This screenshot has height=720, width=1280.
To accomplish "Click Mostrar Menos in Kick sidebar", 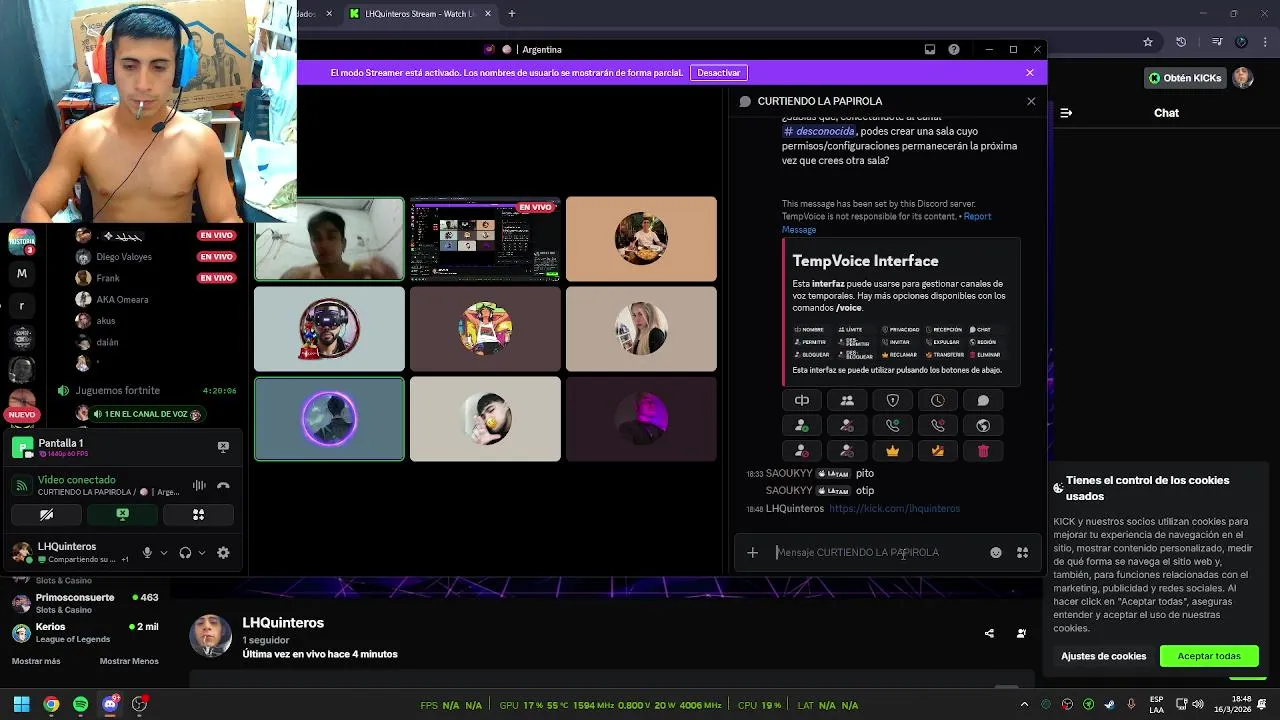I will tap(129, 661).
